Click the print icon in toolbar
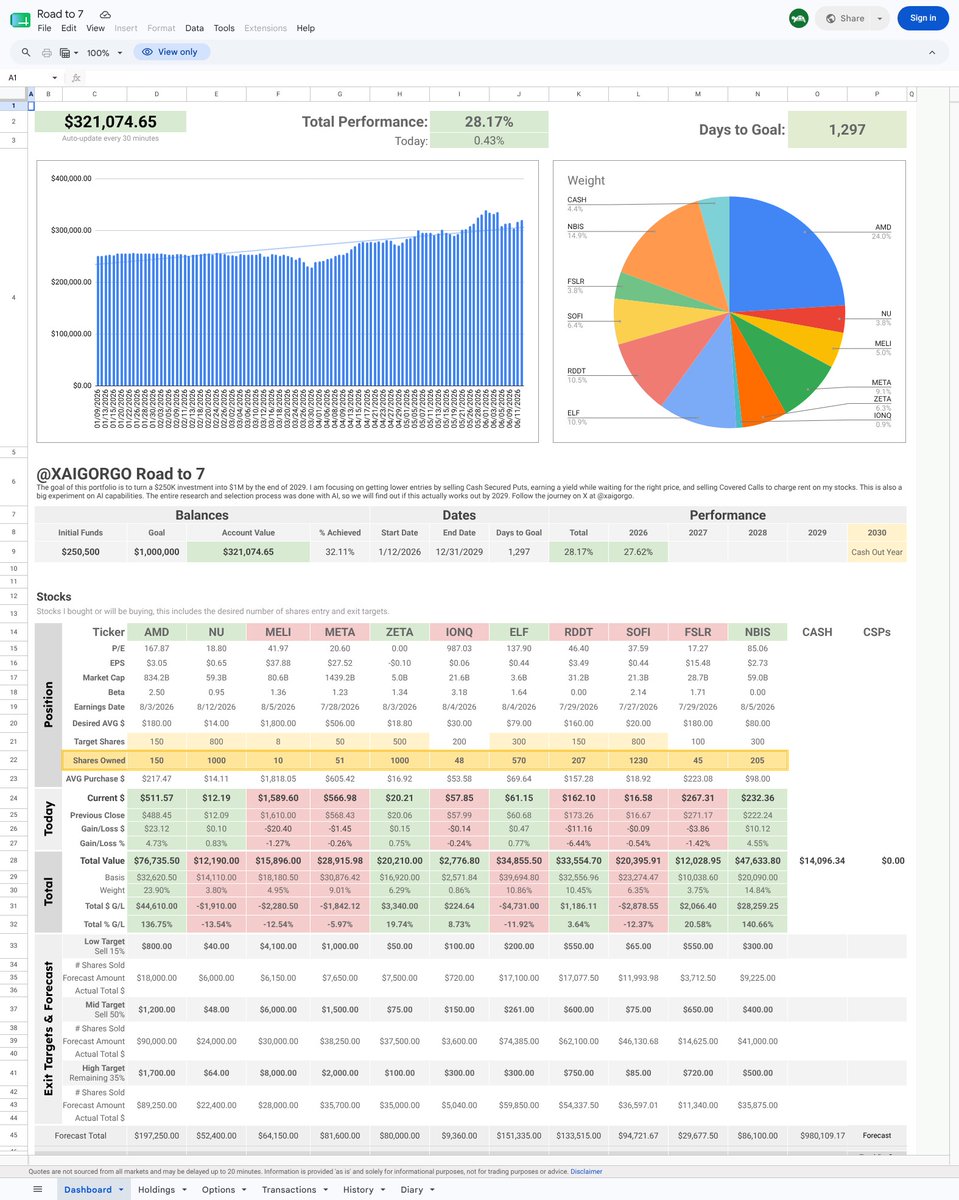Viewport: 959px width, 1200px height. coord(46,52)
